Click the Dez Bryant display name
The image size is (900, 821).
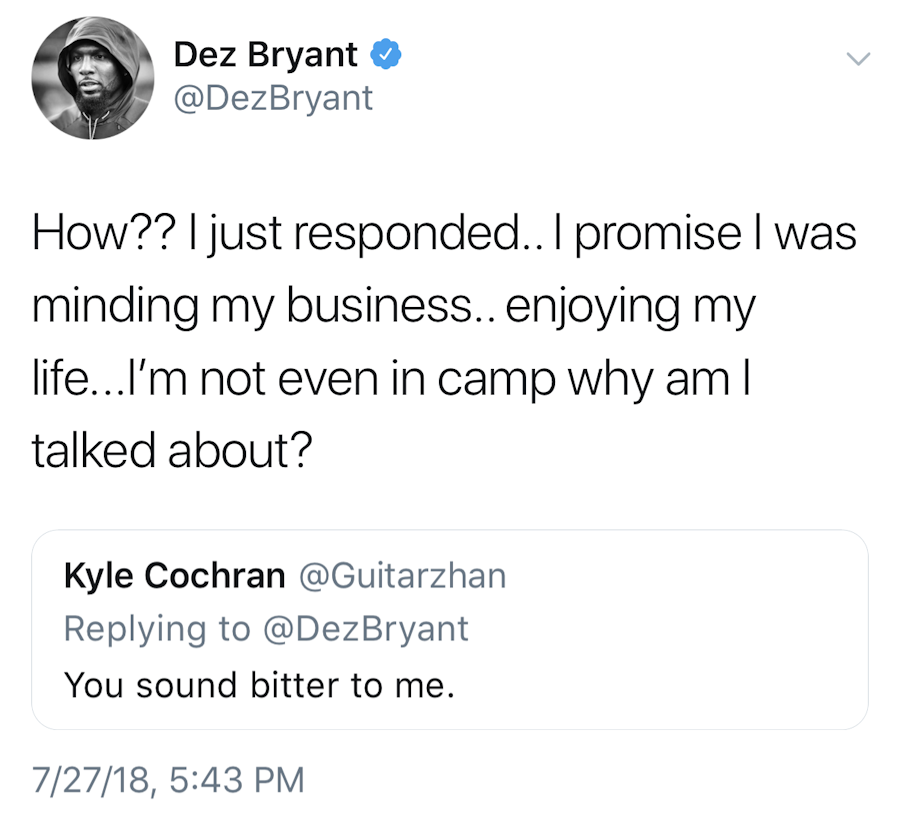(x=265, y=55)
